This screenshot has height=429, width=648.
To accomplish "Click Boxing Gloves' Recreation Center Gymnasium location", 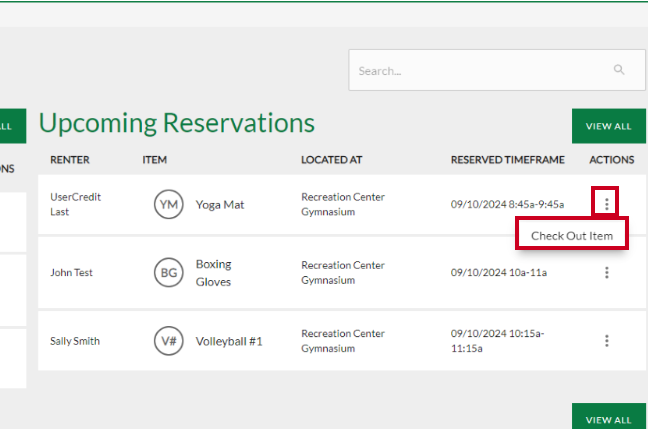I will click(343, 272).
